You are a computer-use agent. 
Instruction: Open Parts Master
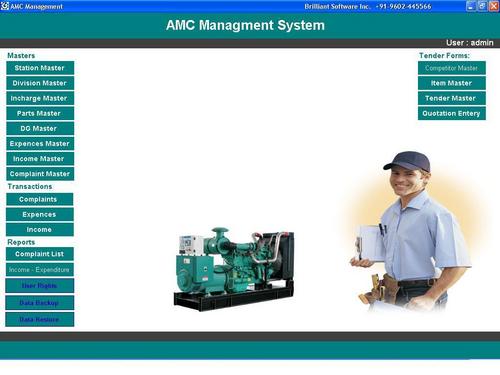pos(40,113)
